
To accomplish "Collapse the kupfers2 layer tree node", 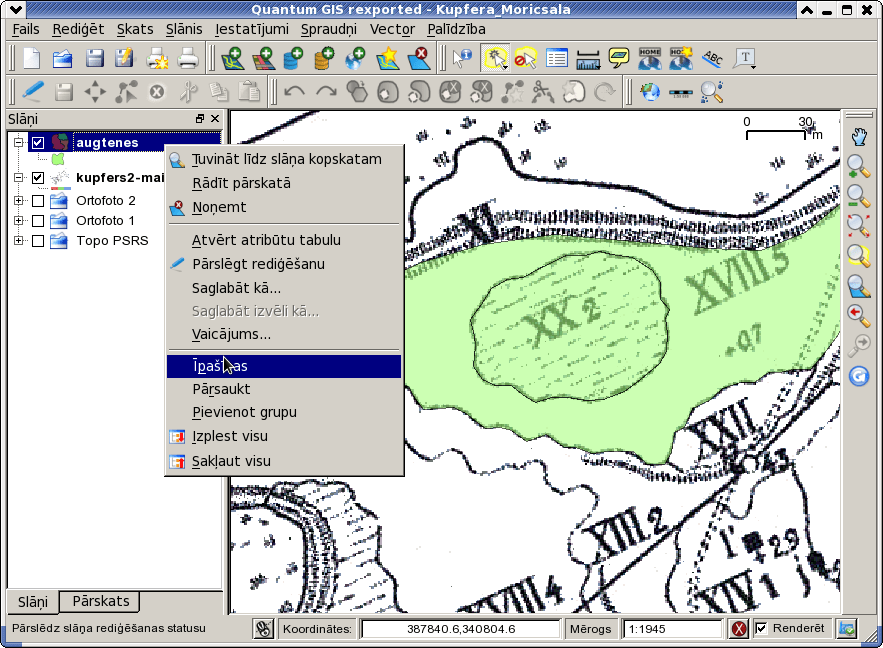I will [x=19, y=178].
